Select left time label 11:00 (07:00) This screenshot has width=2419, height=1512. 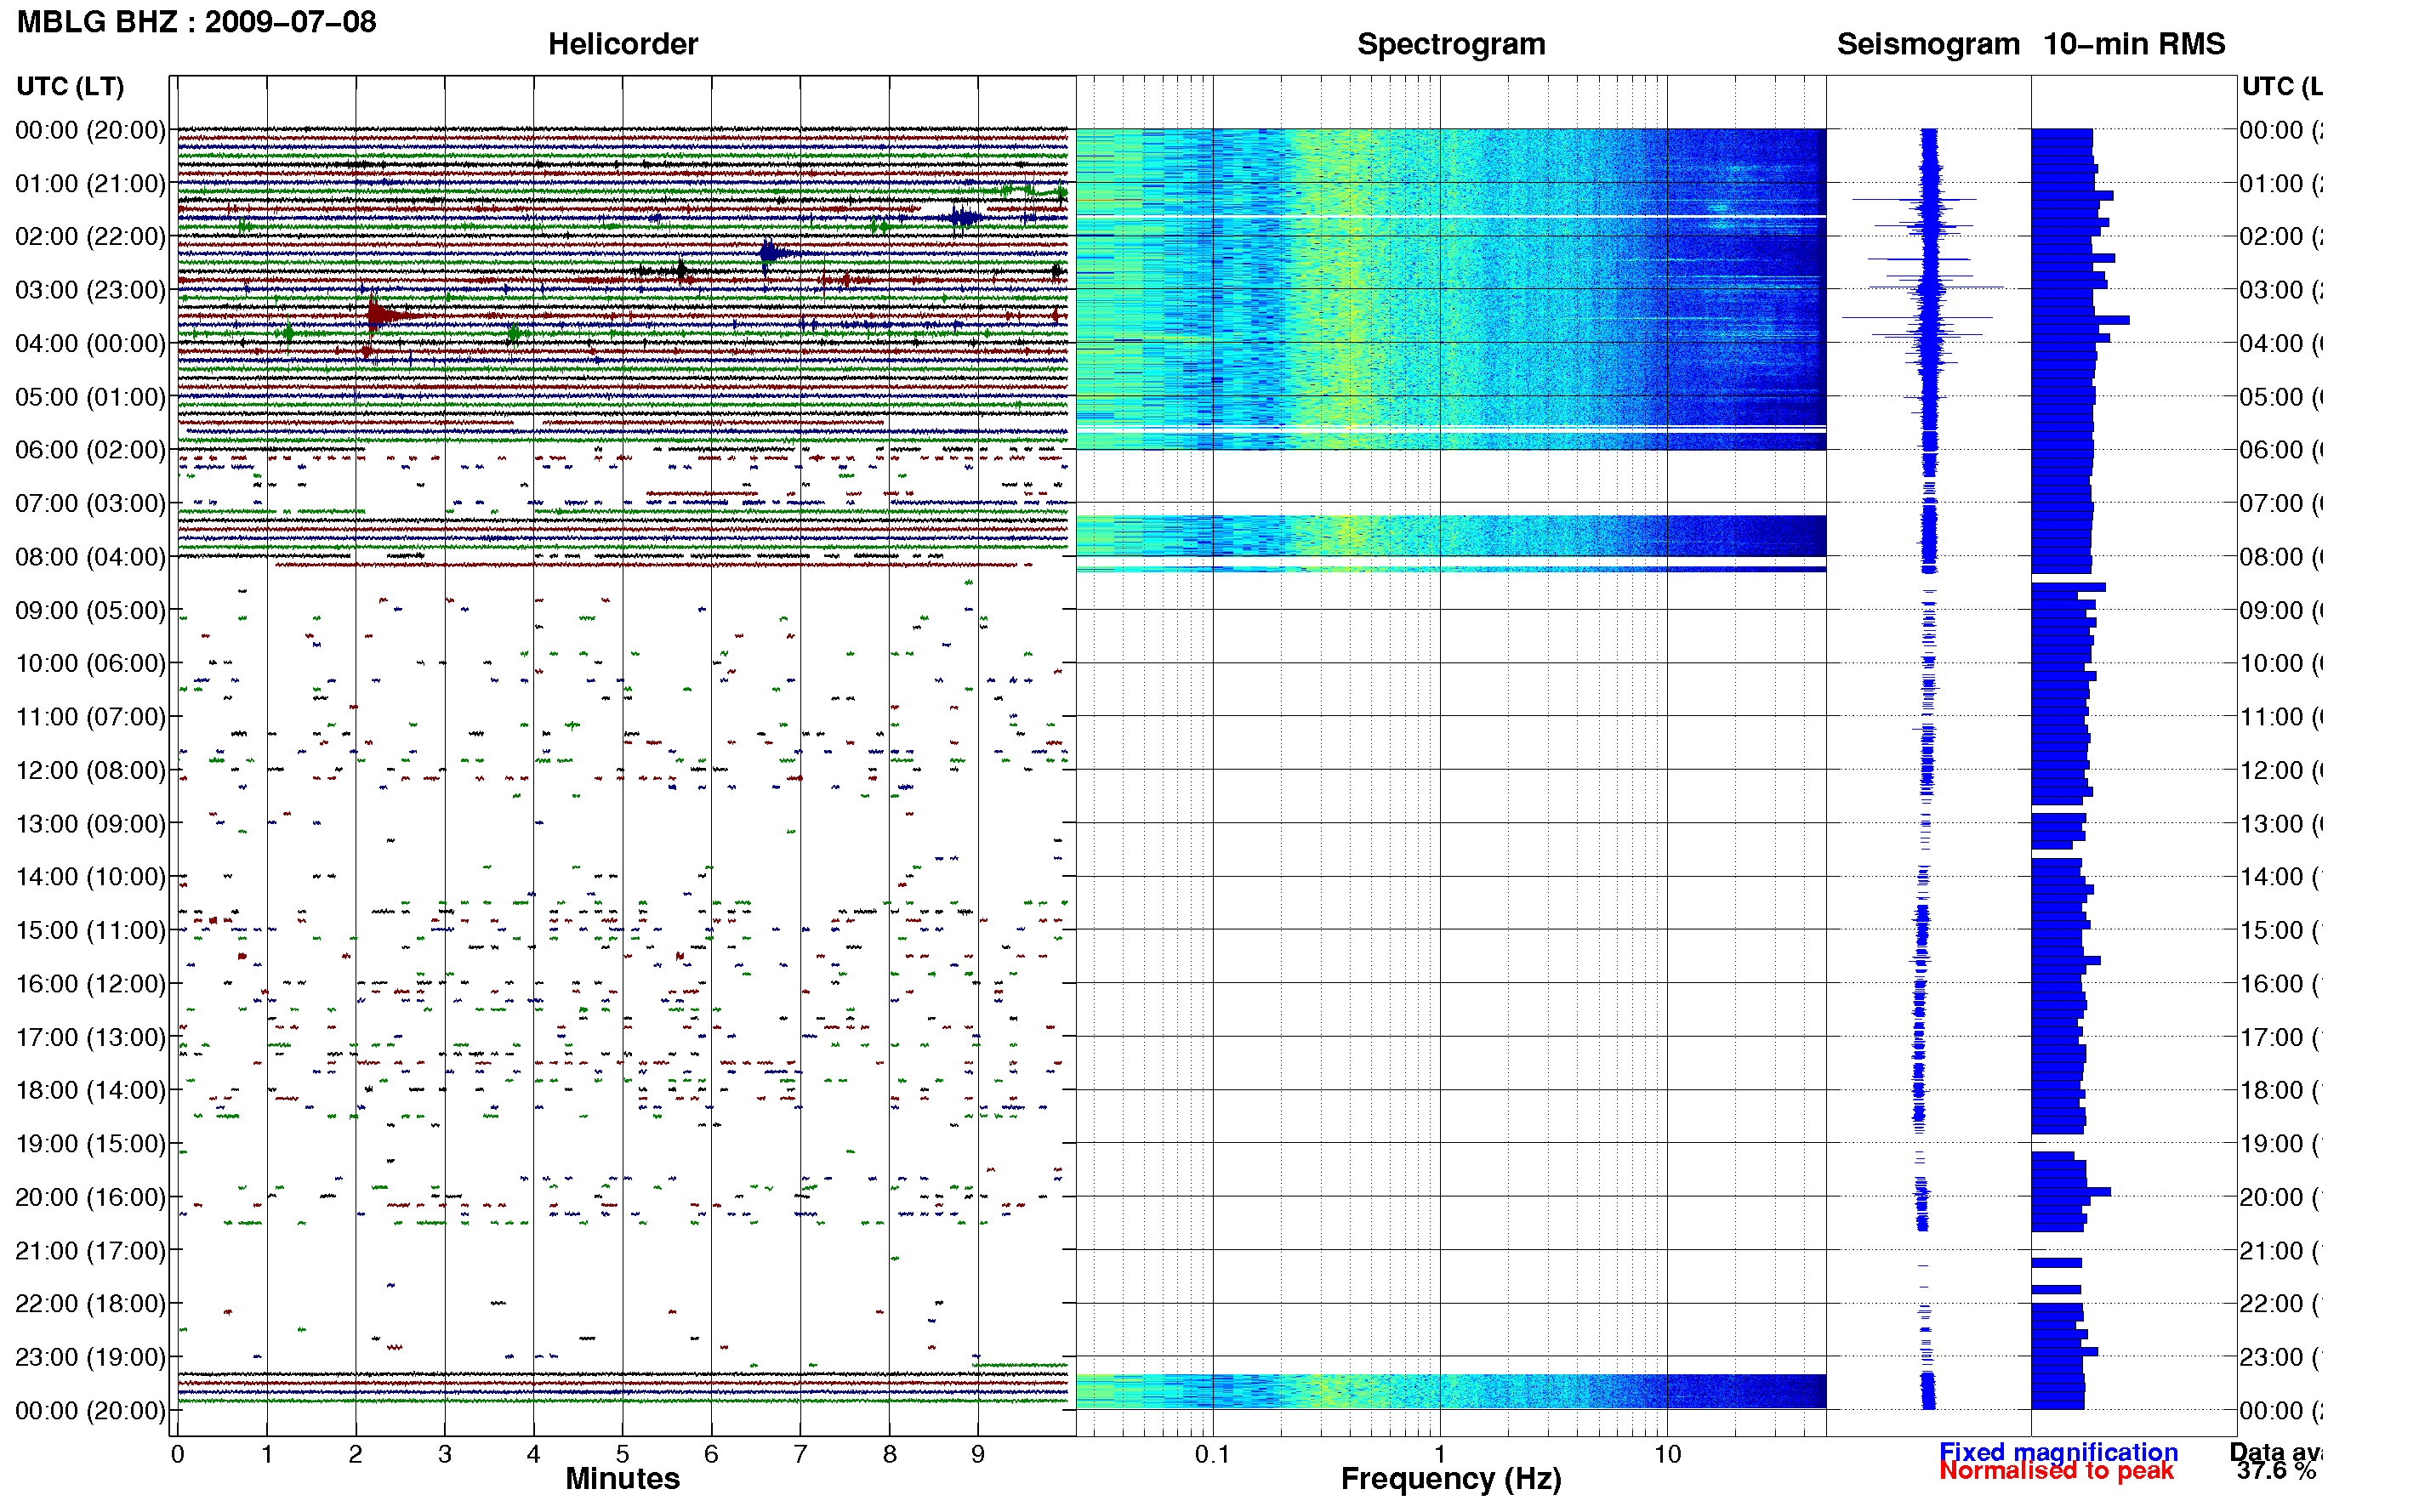click(90, 717)
